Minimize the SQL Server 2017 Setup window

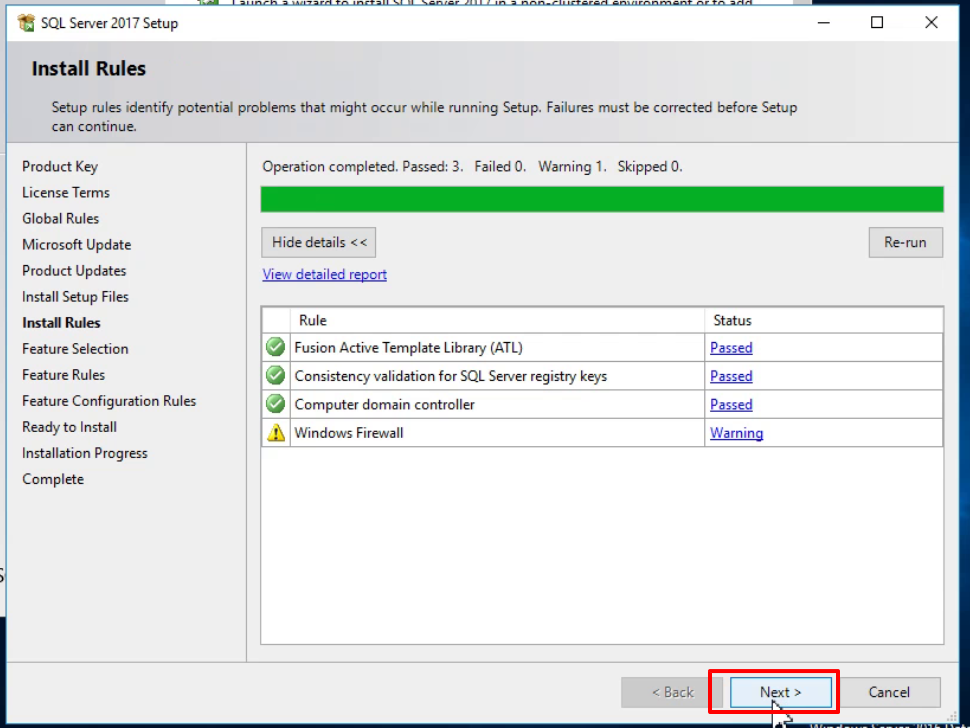823,23
